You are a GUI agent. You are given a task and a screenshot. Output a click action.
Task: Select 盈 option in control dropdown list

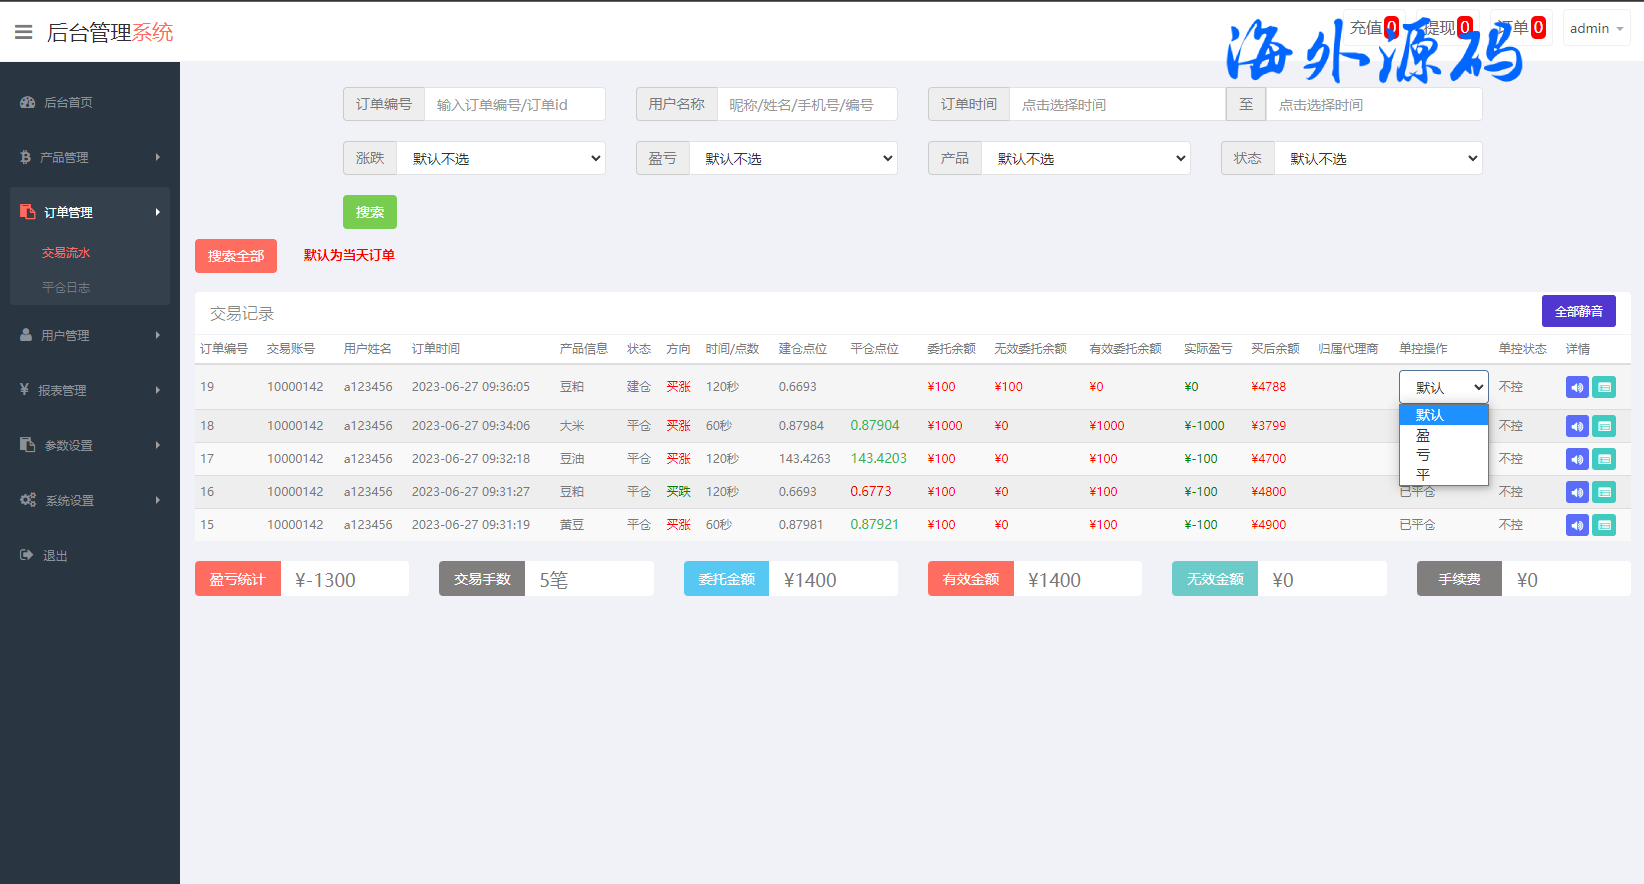pos(1423,436)
